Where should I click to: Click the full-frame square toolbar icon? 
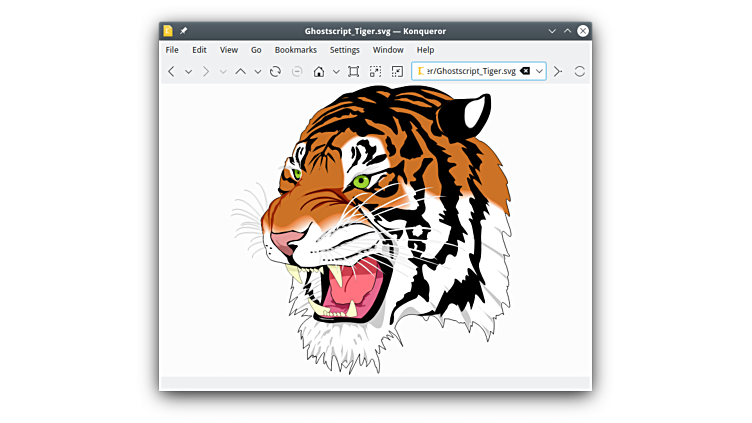pos(353,72)
